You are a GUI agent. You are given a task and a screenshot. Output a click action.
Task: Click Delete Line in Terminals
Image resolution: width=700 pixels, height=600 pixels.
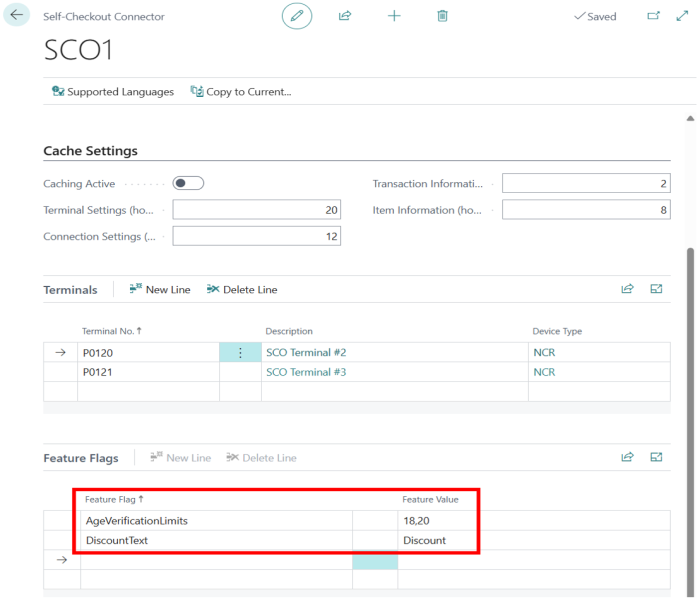click(242, 290)
